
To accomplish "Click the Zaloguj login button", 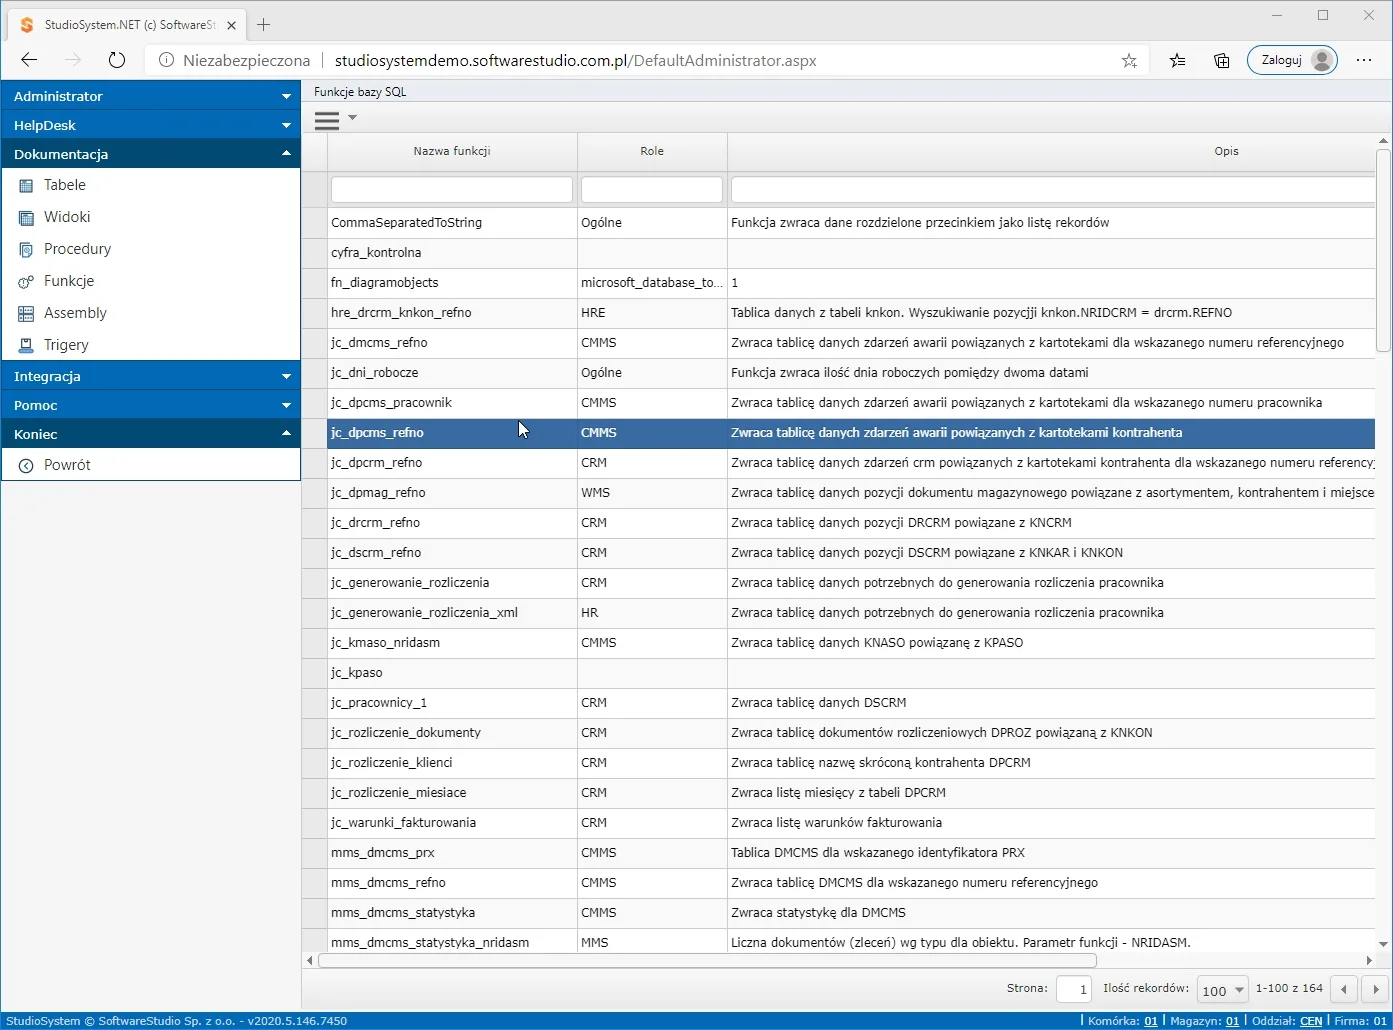I will tap(1292, 60).
